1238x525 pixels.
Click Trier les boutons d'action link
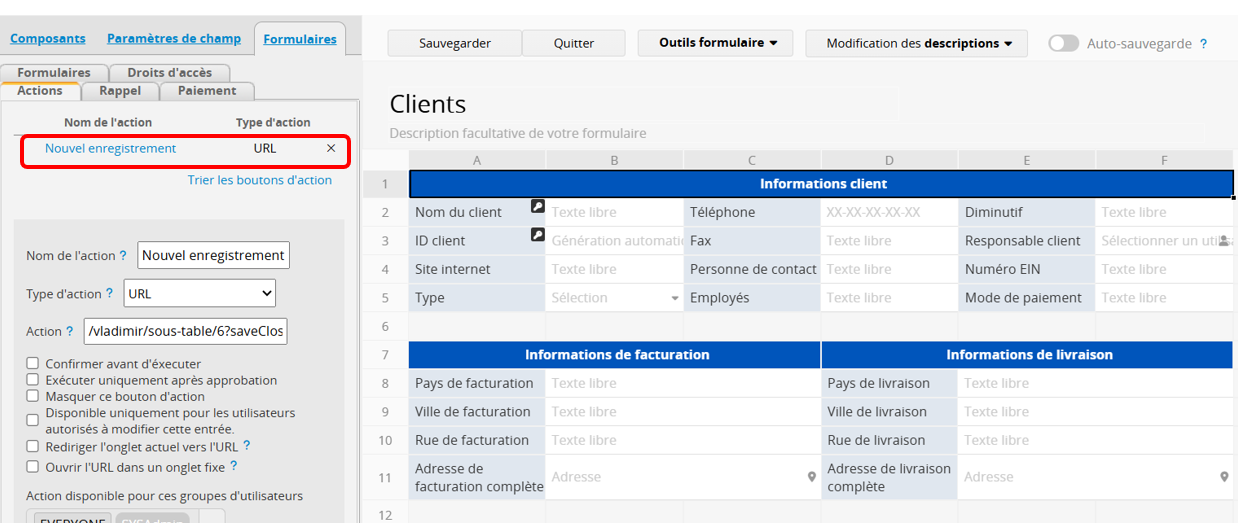click(260, 180)
